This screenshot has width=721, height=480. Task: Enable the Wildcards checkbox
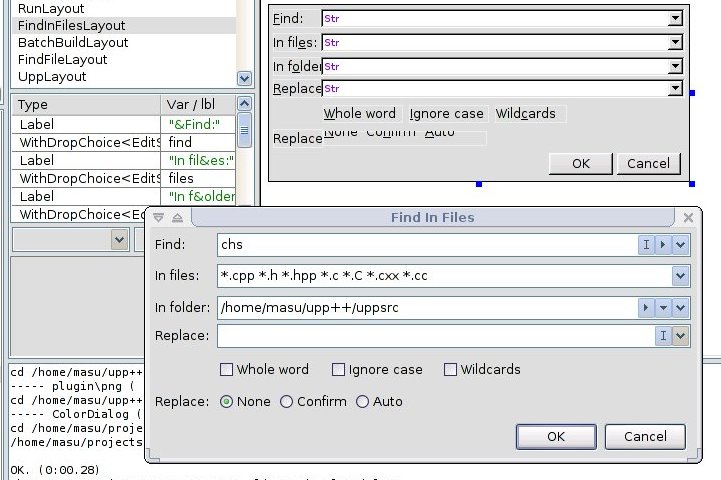tap(450, 370)
